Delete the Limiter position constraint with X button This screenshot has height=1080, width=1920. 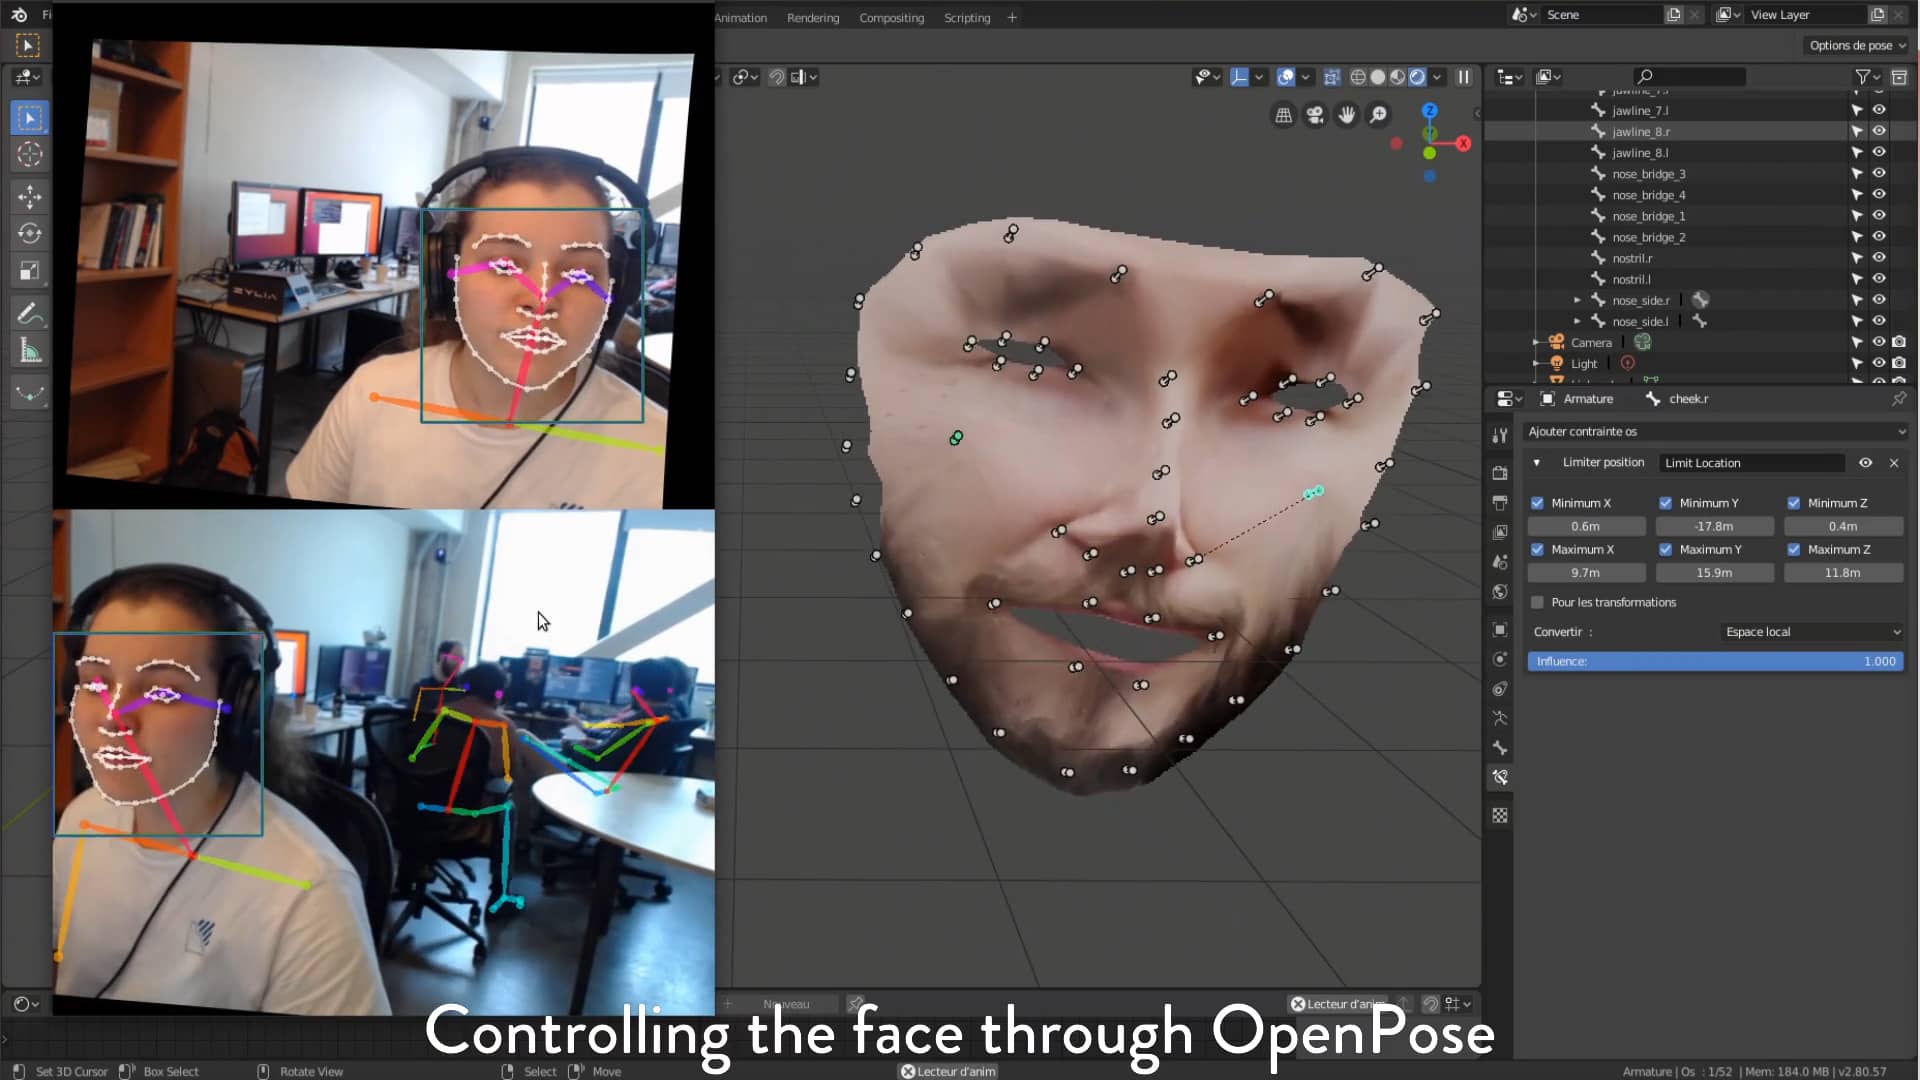pyautogui.click(x=1895, y=462)
